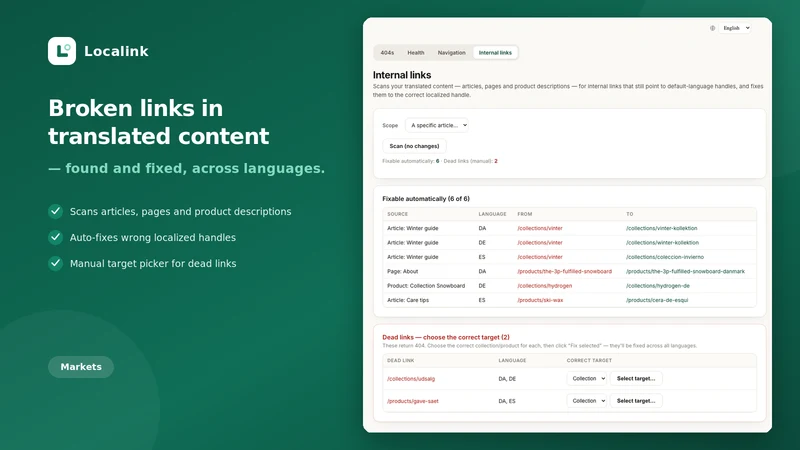Click the Localink logo icon
Viewport: 800px width, 450px height.
(62, 51)
